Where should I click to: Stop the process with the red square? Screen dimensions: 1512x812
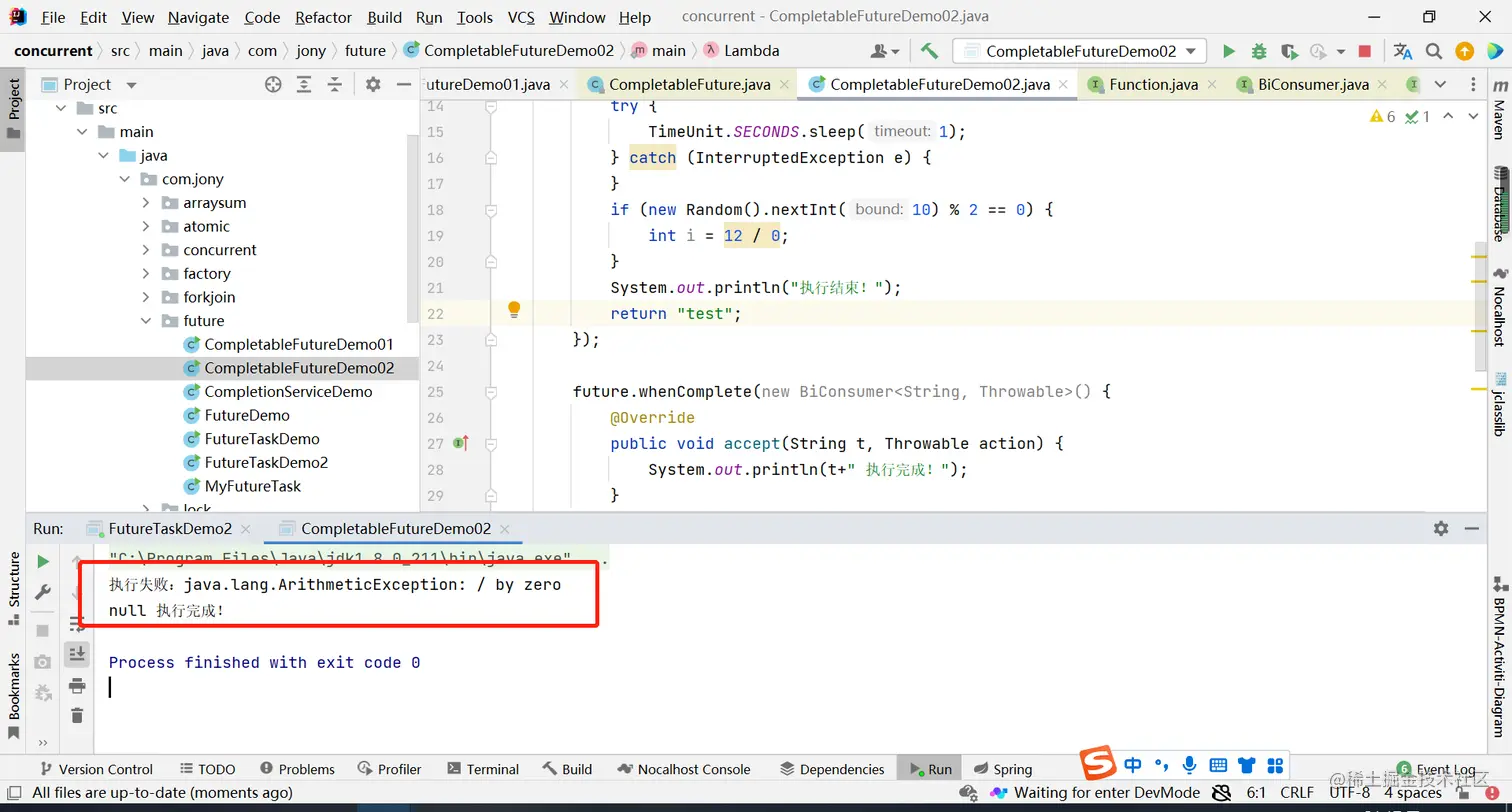pyautogui.click(x=1365, y=51)
